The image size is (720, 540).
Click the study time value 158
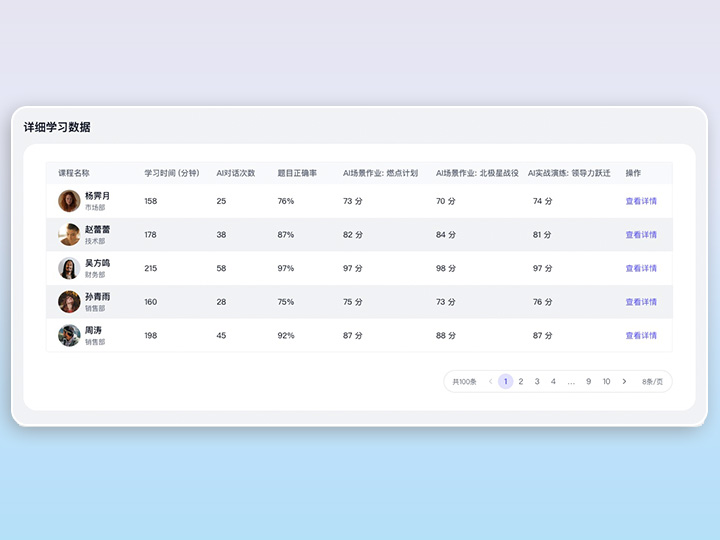pos(151,201)
